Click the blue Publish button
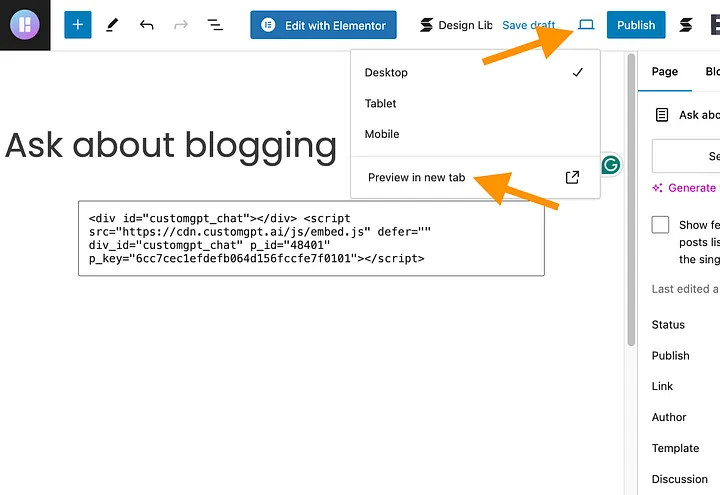 [636, 25]
